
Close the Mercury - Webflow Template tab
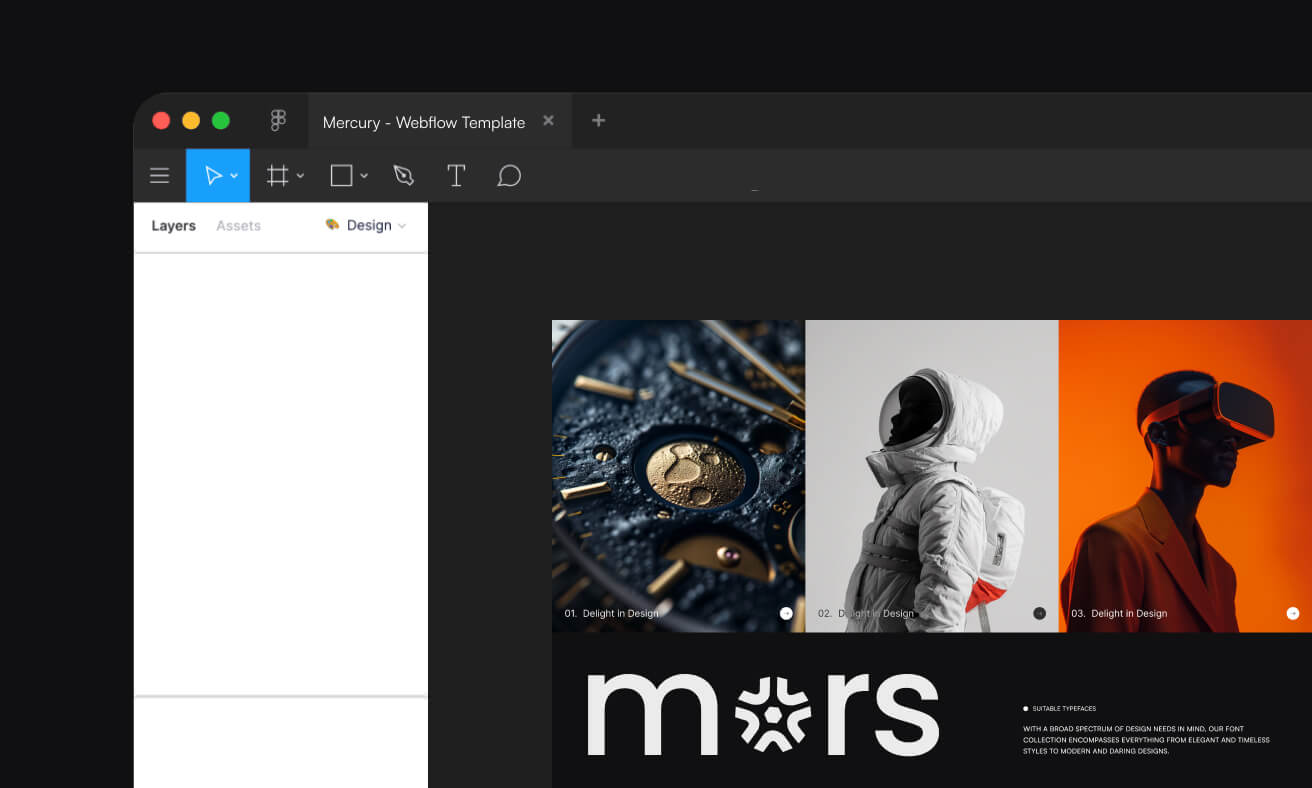[x=548, y=120]
